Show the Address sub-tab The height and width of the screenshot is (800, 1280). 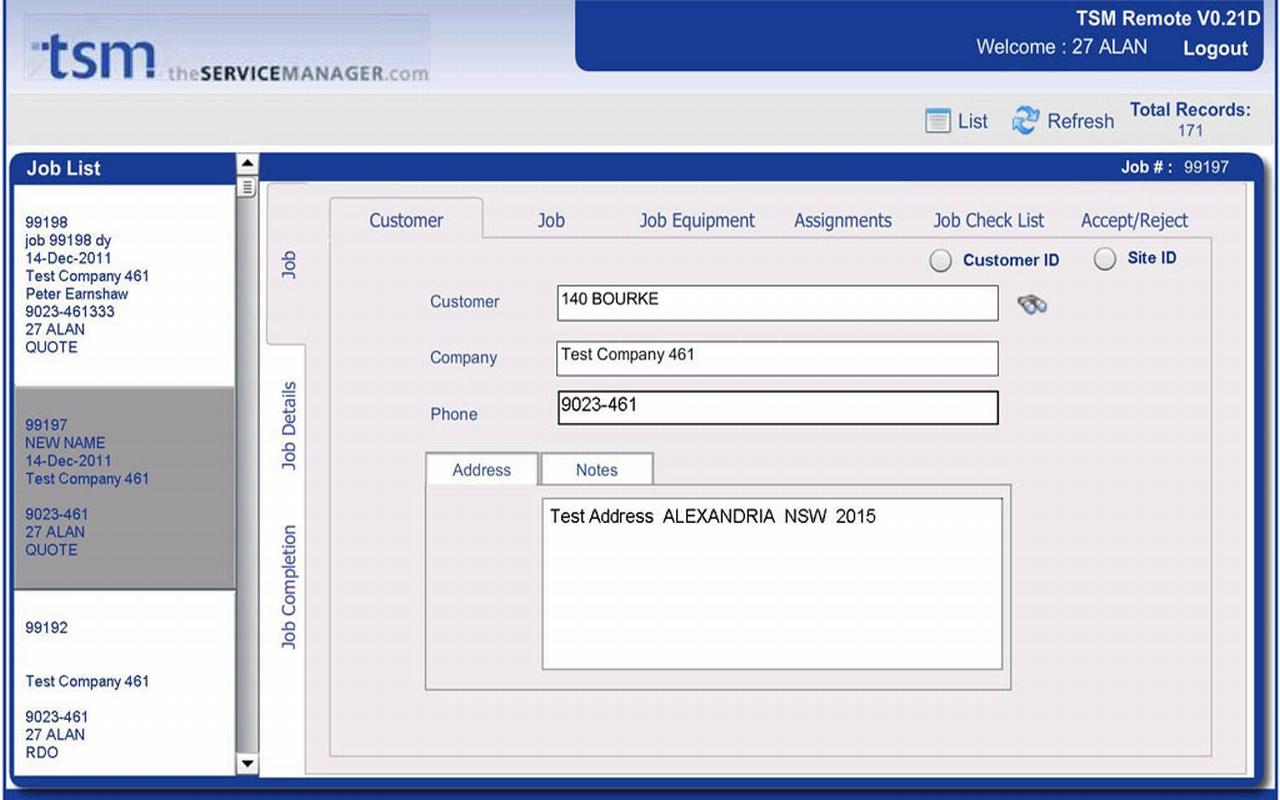click(x=482, y=470)
